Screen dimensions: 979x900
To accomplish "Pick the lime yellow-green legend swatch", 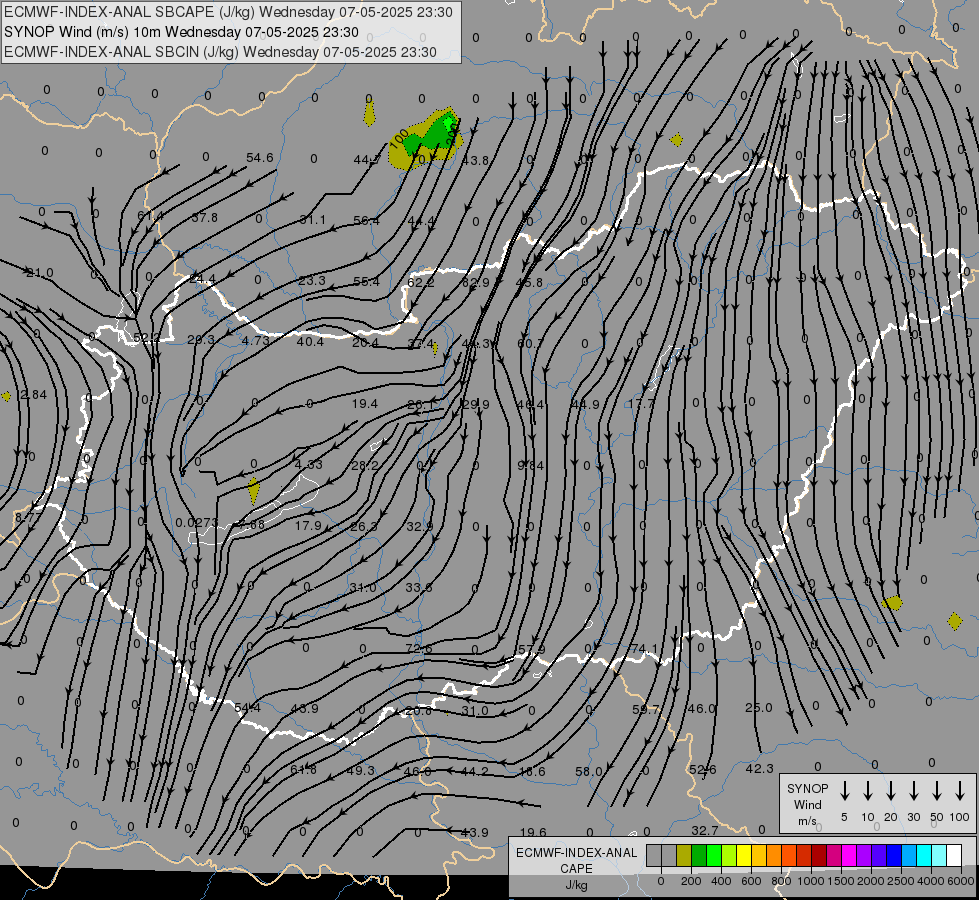I will [x=729, y=855].
